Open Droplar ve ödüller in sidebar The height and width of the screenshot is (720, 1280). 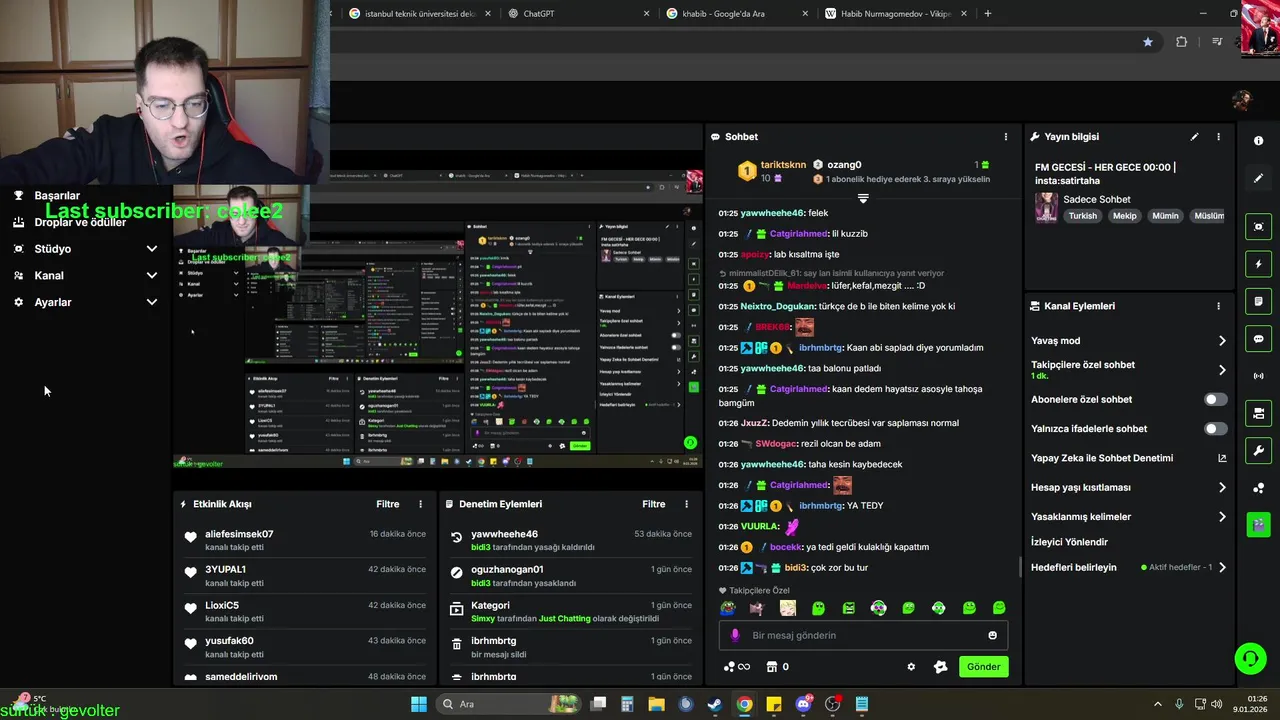[x=80, y=222]
